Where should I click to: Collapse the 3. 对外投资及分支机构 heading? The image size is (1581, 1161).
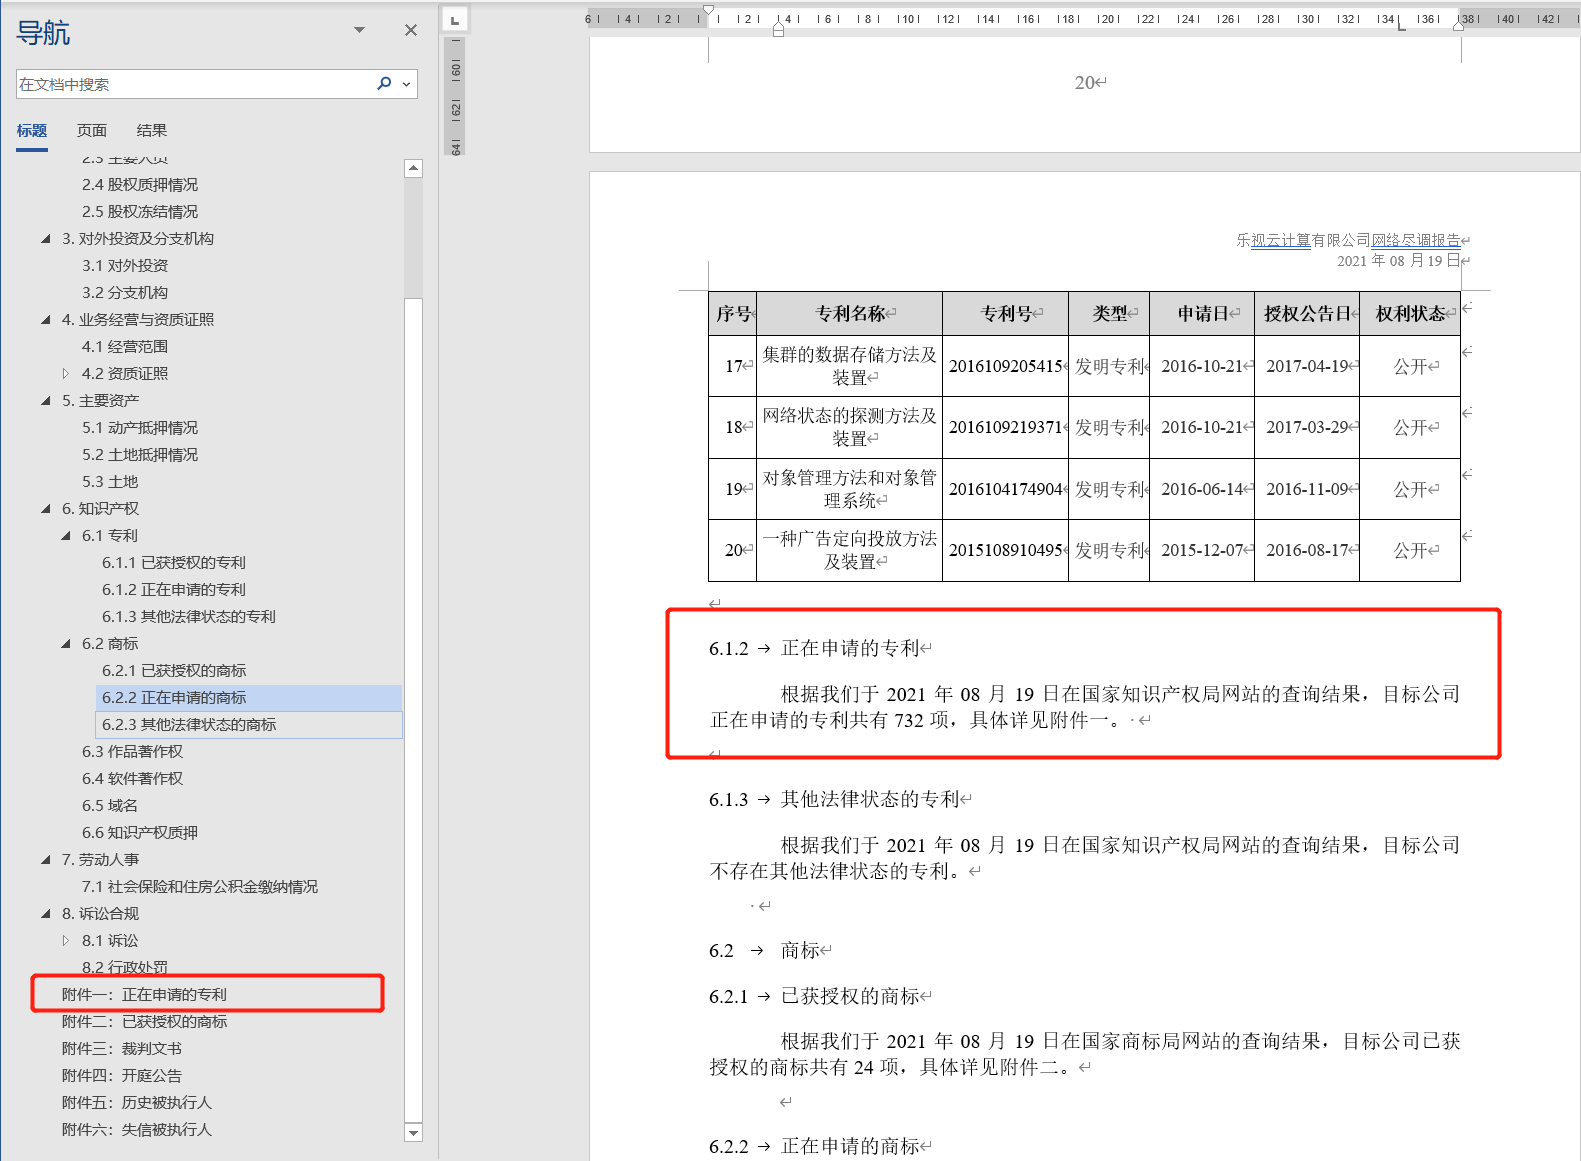(46, 239)
